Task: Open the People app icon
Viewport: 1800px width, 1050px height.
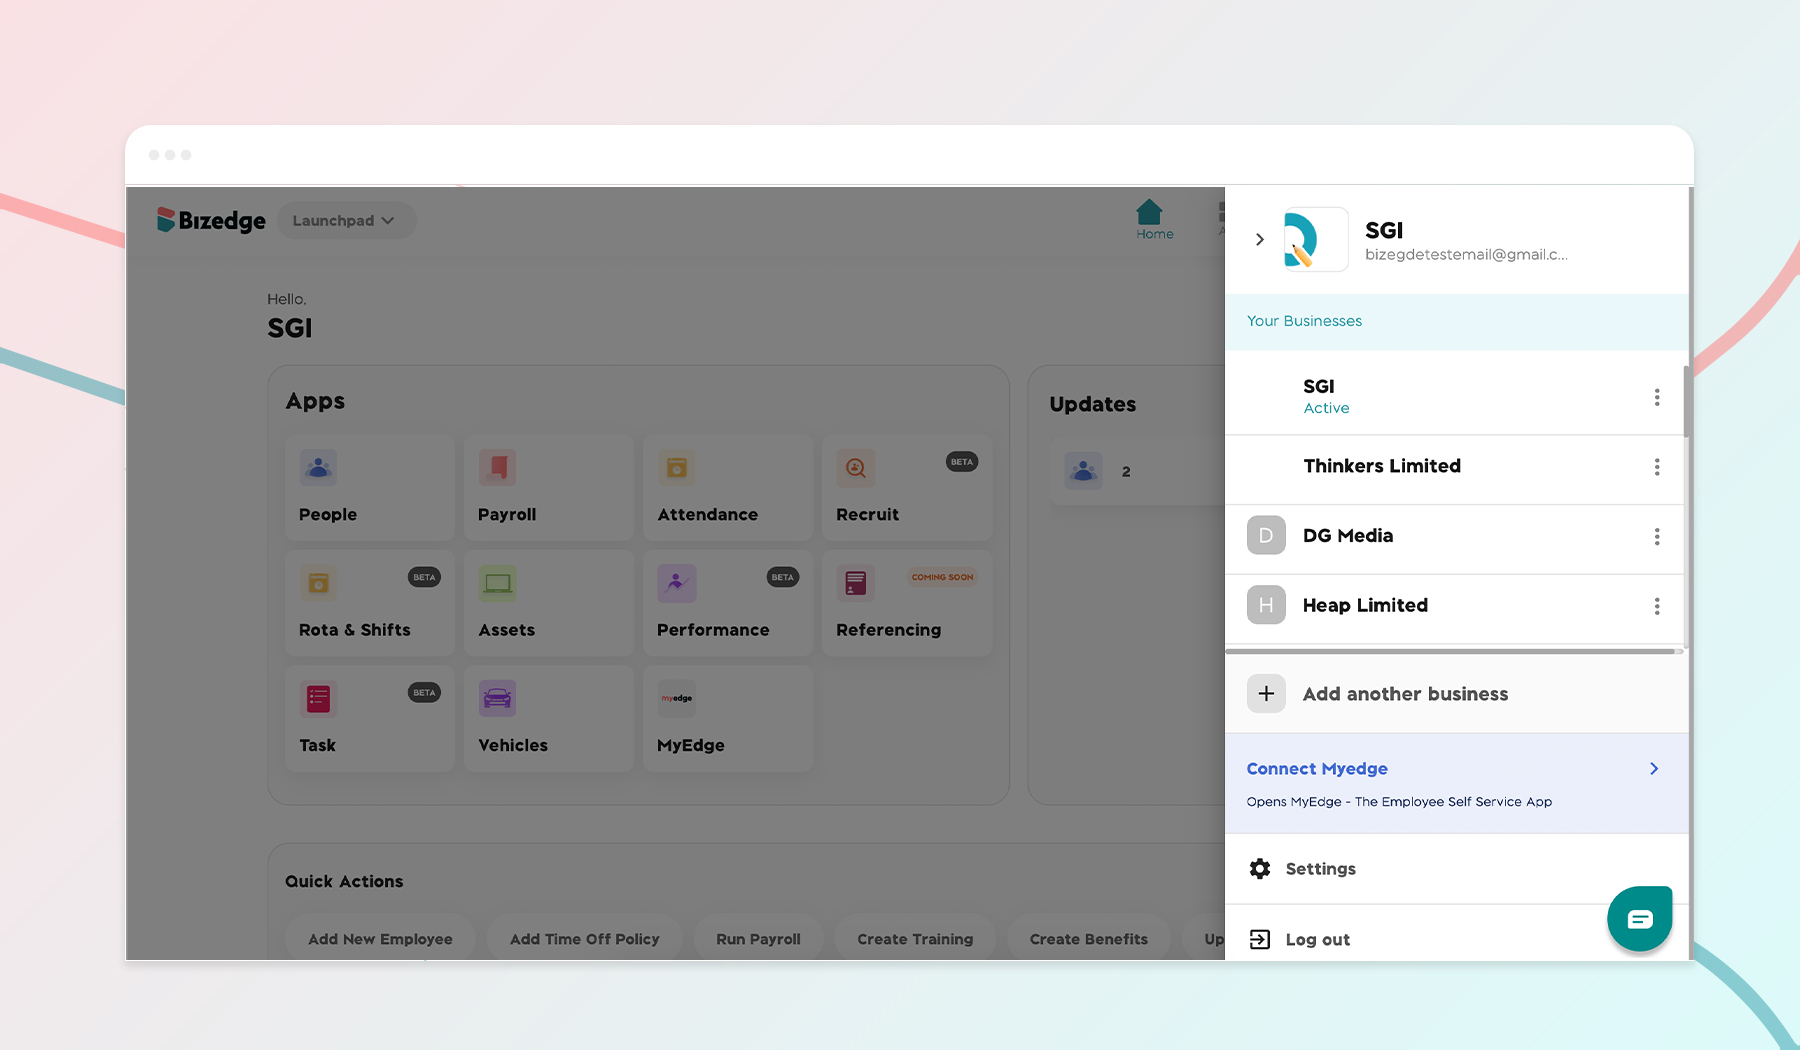Action: tap(318, 467)
